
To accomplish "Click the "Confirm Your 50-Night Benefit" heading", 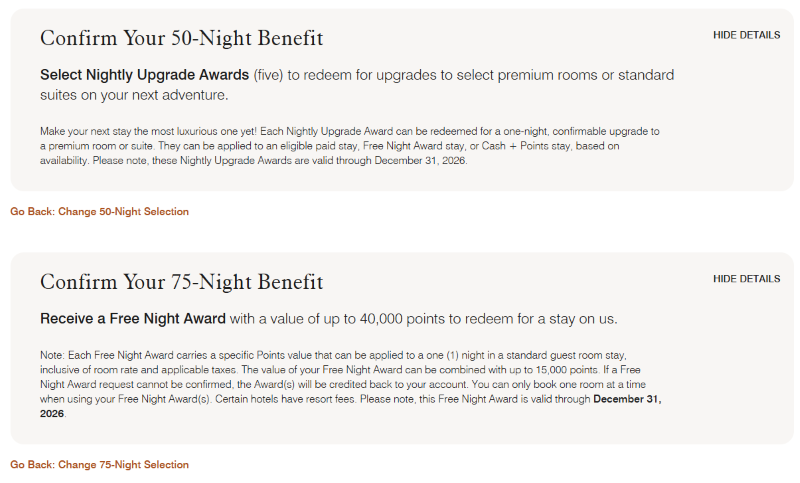I will click(x=181, y=39).
